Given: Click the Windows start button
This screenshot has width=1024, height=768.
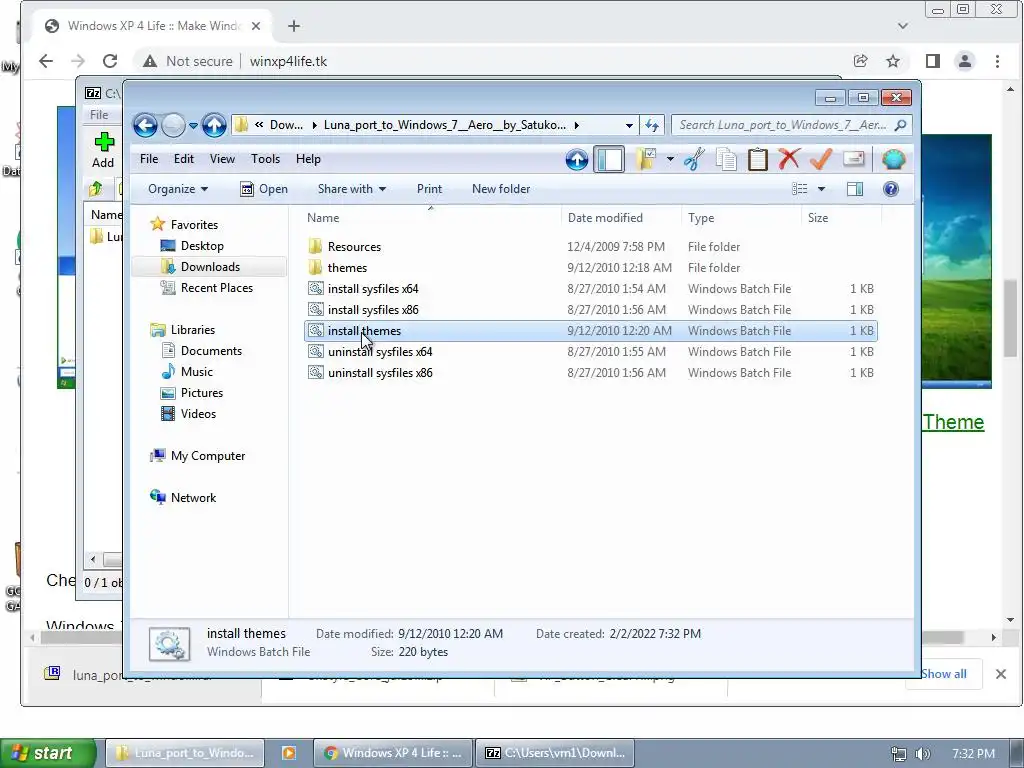Looking at the screenshot, I should [47, 753].
